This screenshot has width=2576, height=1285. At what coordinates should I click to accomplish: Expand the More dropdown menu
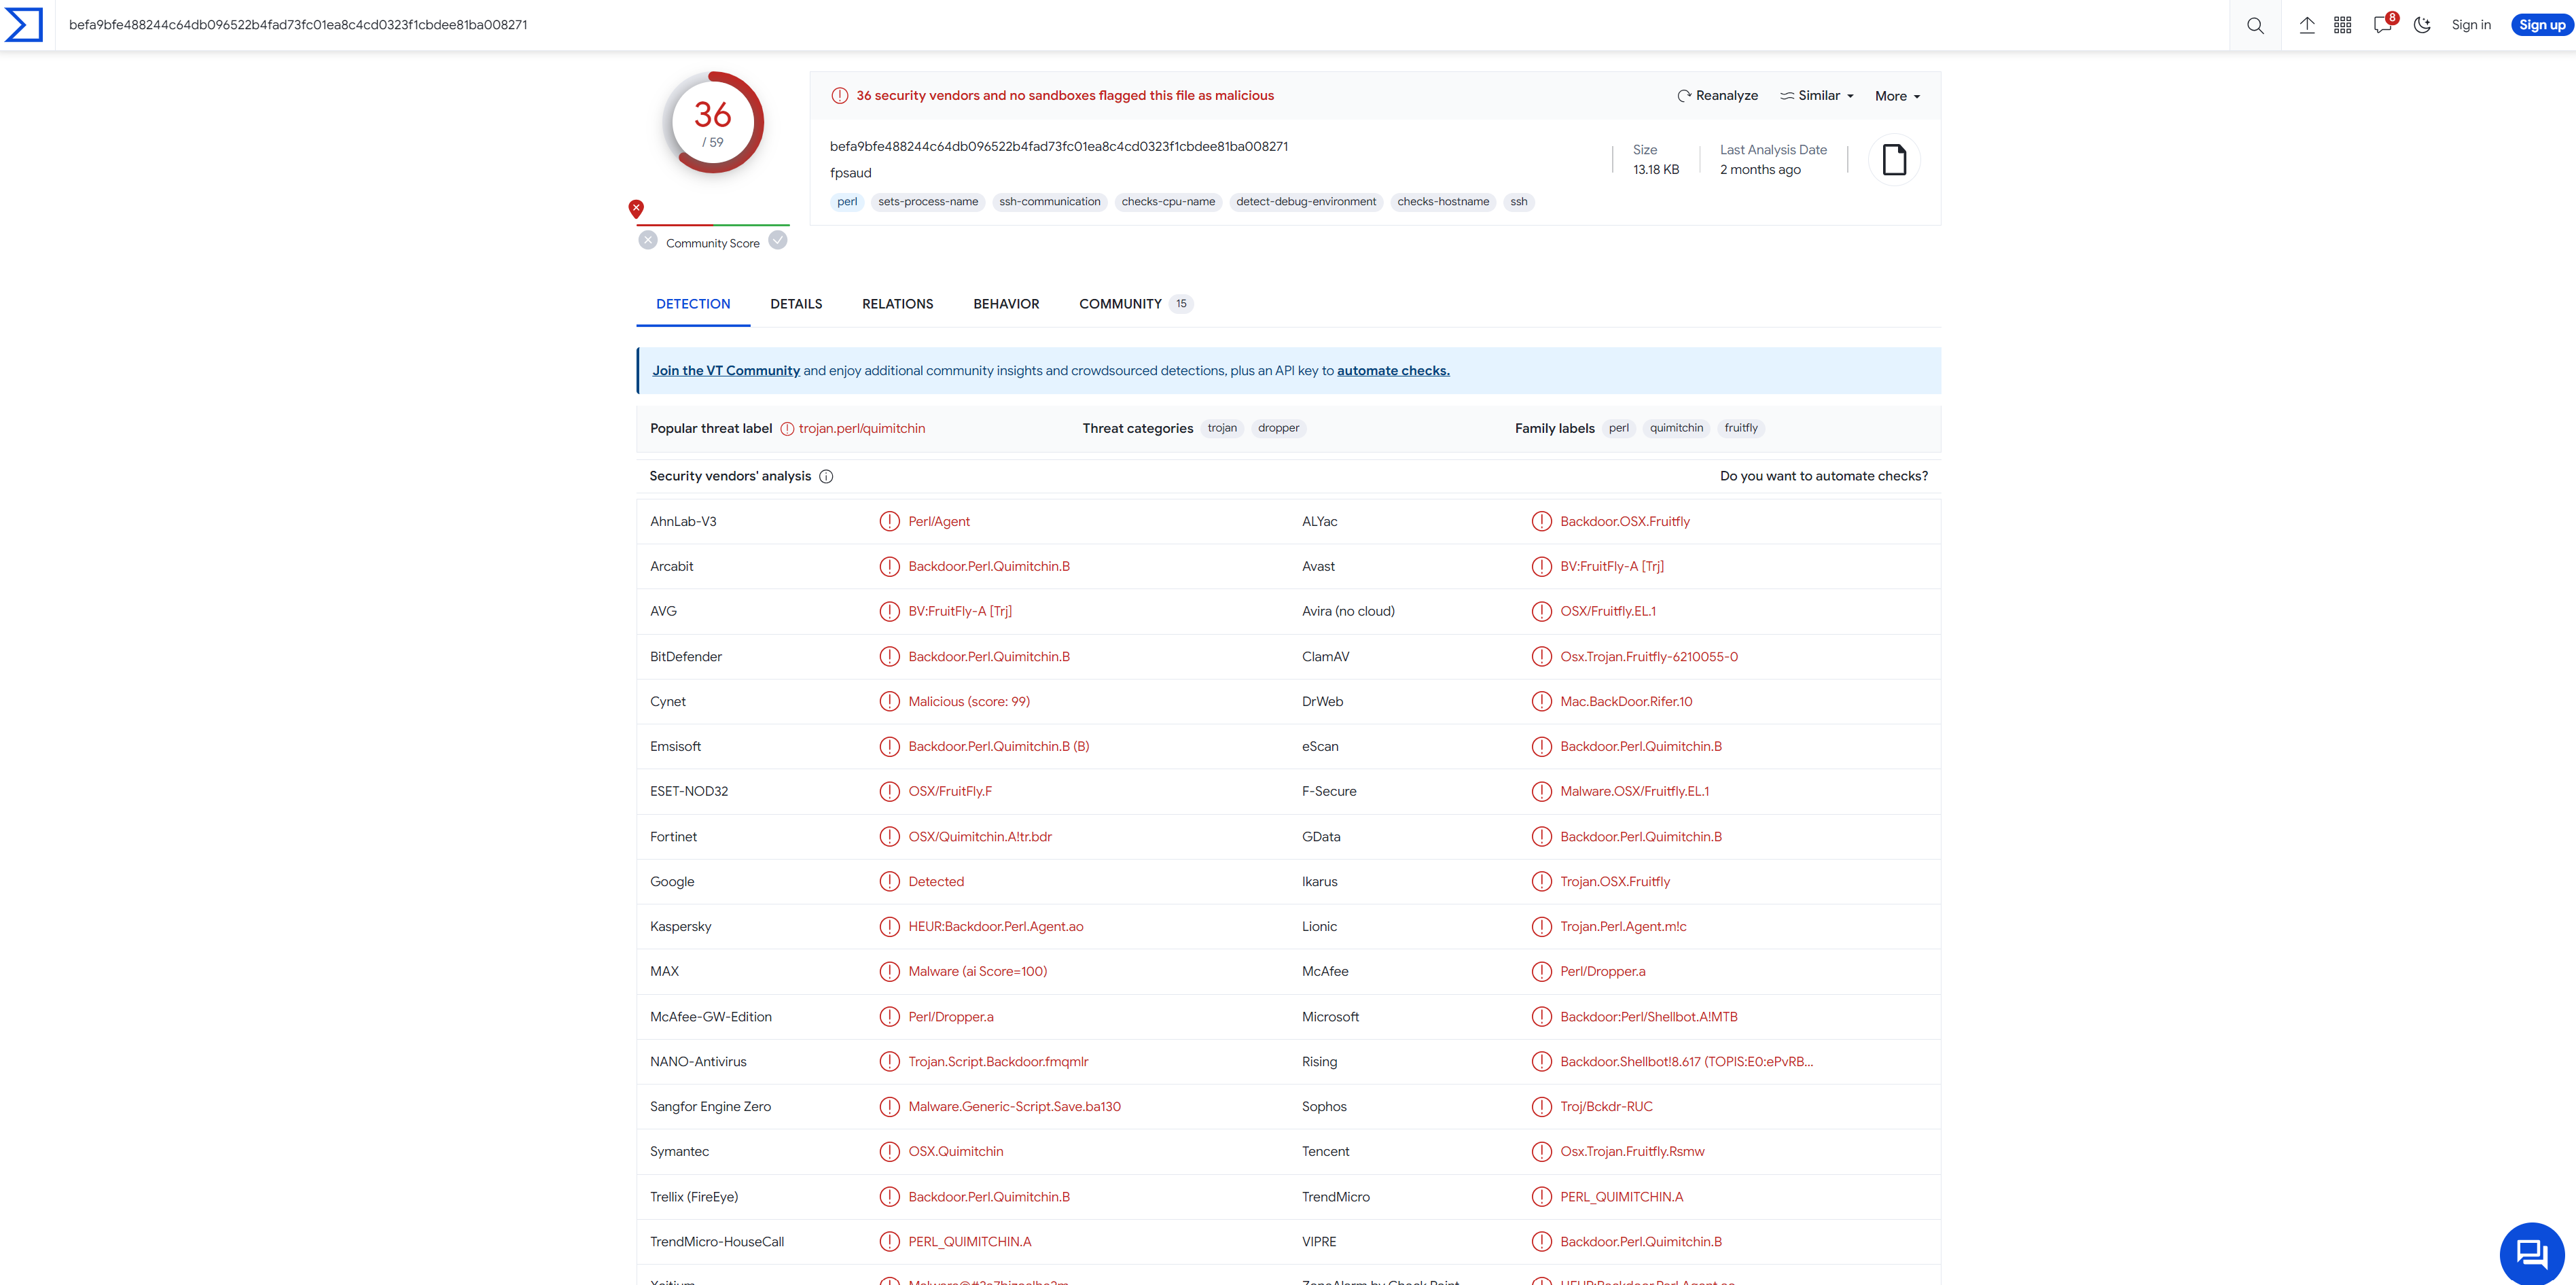coord(1897,97)
